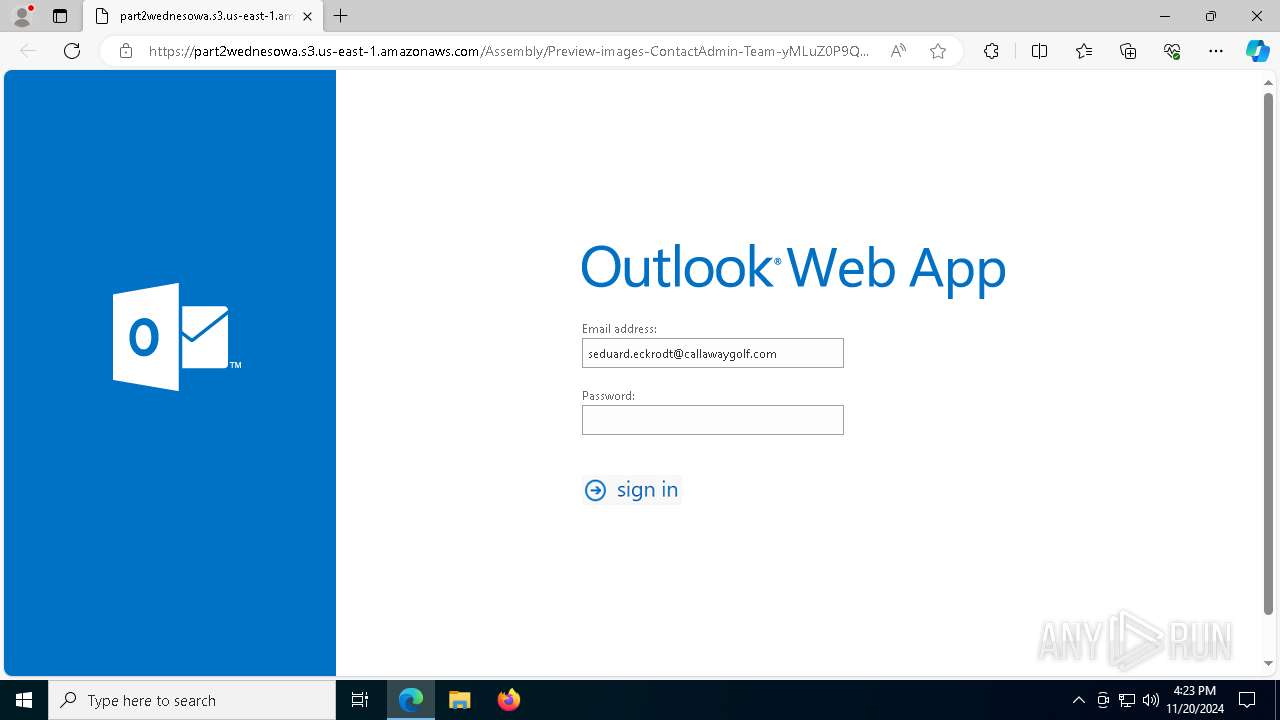This screenshot has width=1280, height=720.
Task: Show hidden system tray icons
Action: click(x=1078, y=700)
